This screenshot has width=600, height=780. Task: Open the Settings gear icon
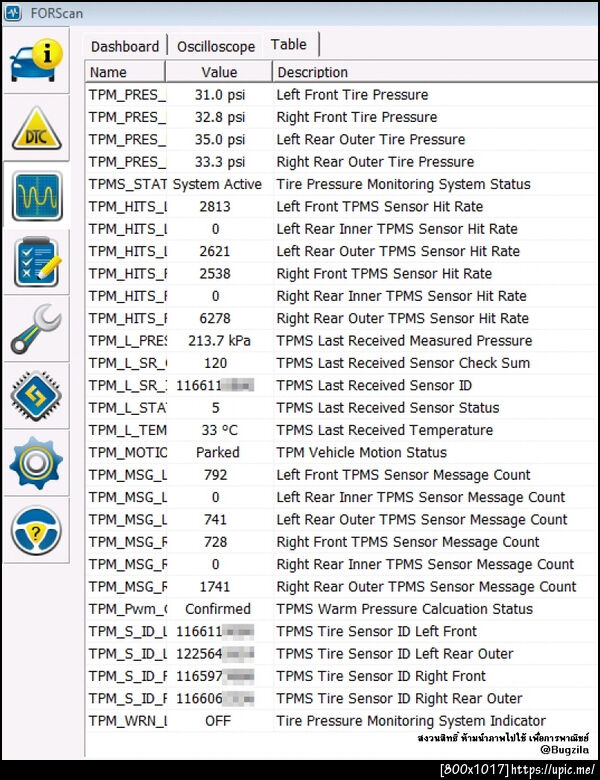click(36, 463)
